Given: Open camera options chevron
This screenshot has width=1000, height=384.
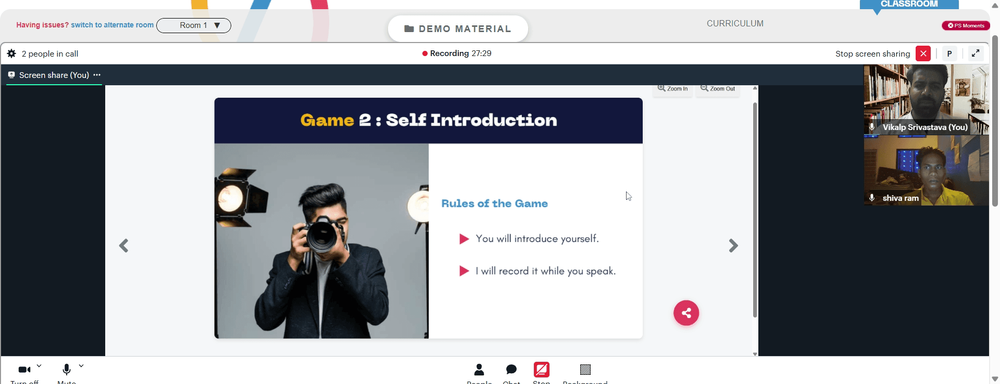Looking at the screenshot, I should (39, 366).
